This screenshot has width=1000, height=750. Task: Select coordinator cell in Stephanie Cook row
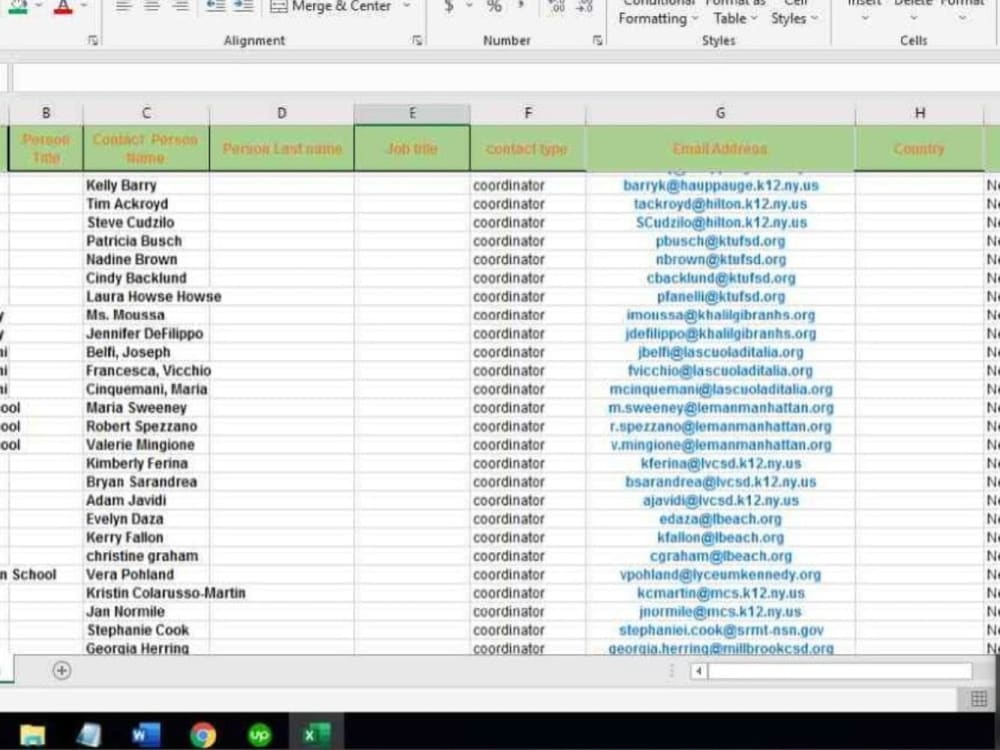point(528,630)
